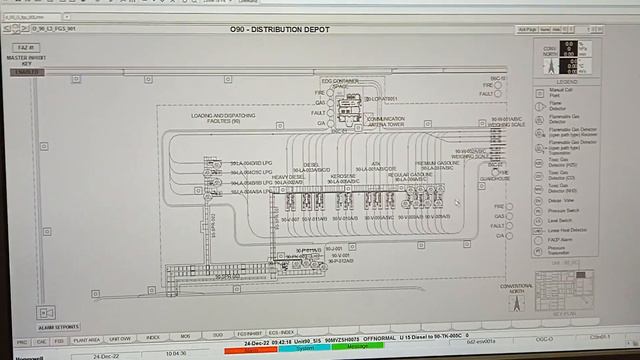Viewport: 640px width, 360px height.
Task: Select the Master Inhibit Key status indicator
Action: coord(27,72)
